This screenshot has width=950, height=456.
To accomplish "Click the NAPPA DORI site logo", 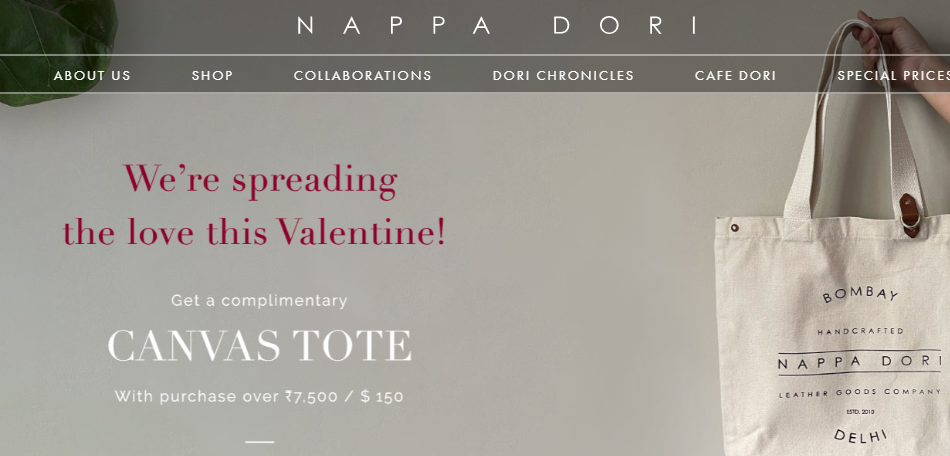I will pyautogui.click(x=497, y=26).
